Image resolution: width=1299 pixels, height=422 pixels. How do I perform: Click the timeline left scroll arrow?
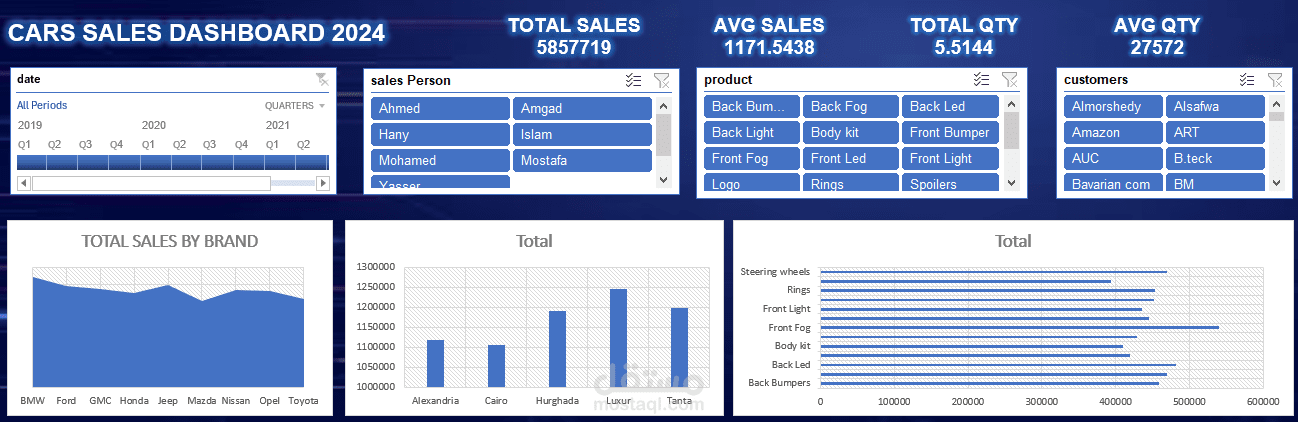(24, 183)
